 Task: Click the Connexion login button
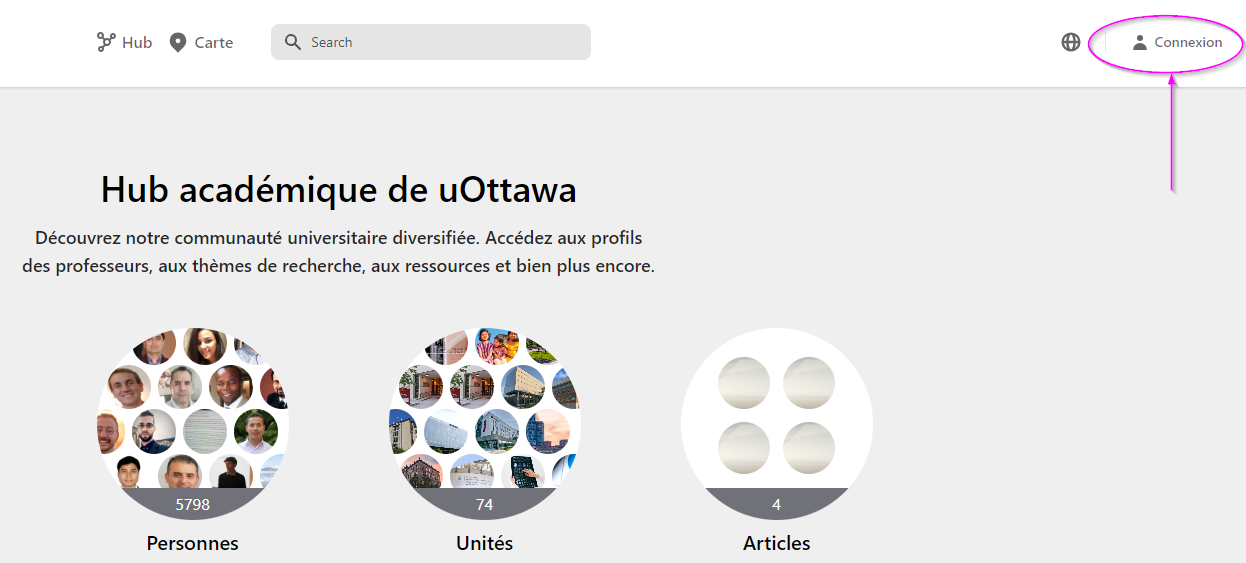point(1187,42)
